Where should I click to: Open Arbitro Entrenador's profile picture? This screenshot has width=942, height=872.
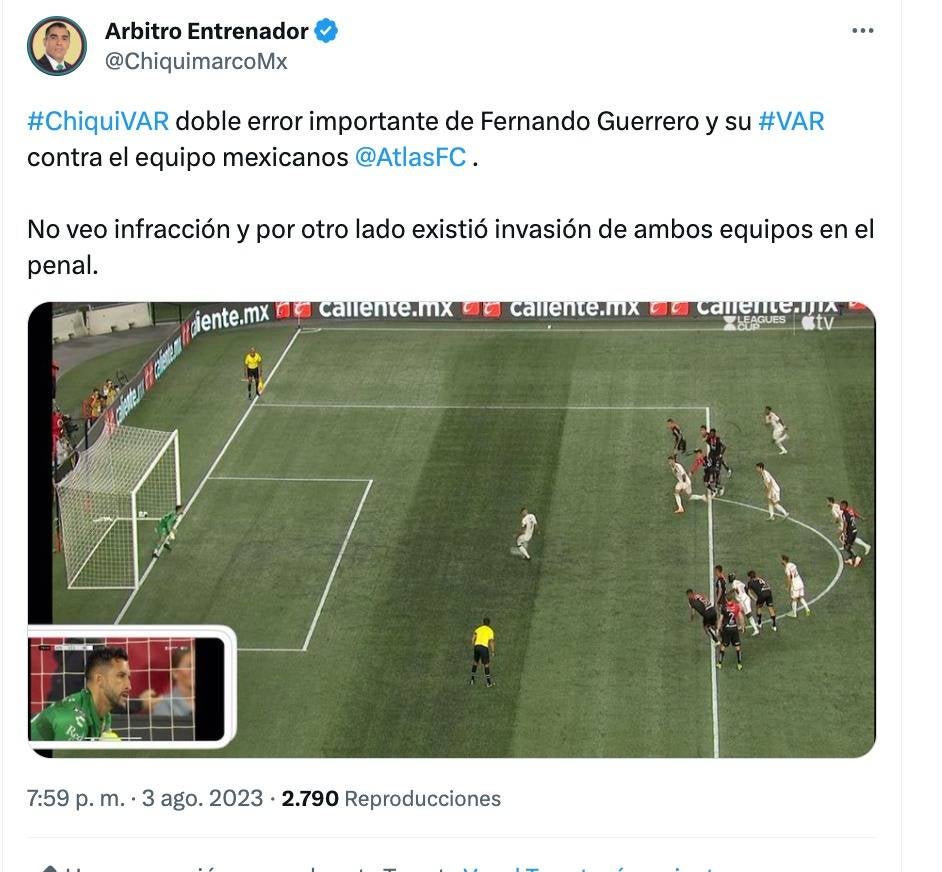(56, 46)
